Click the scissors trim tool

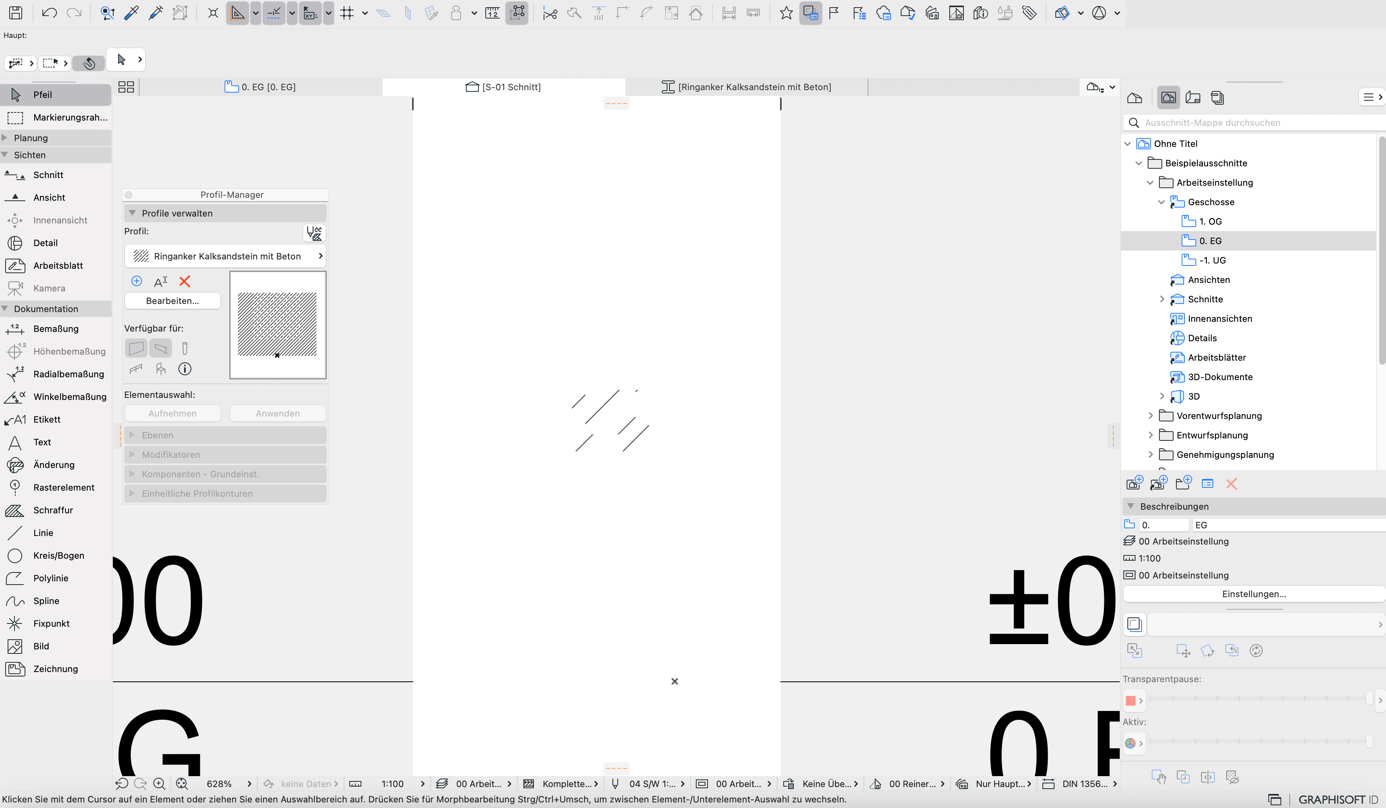click(550, 13)
